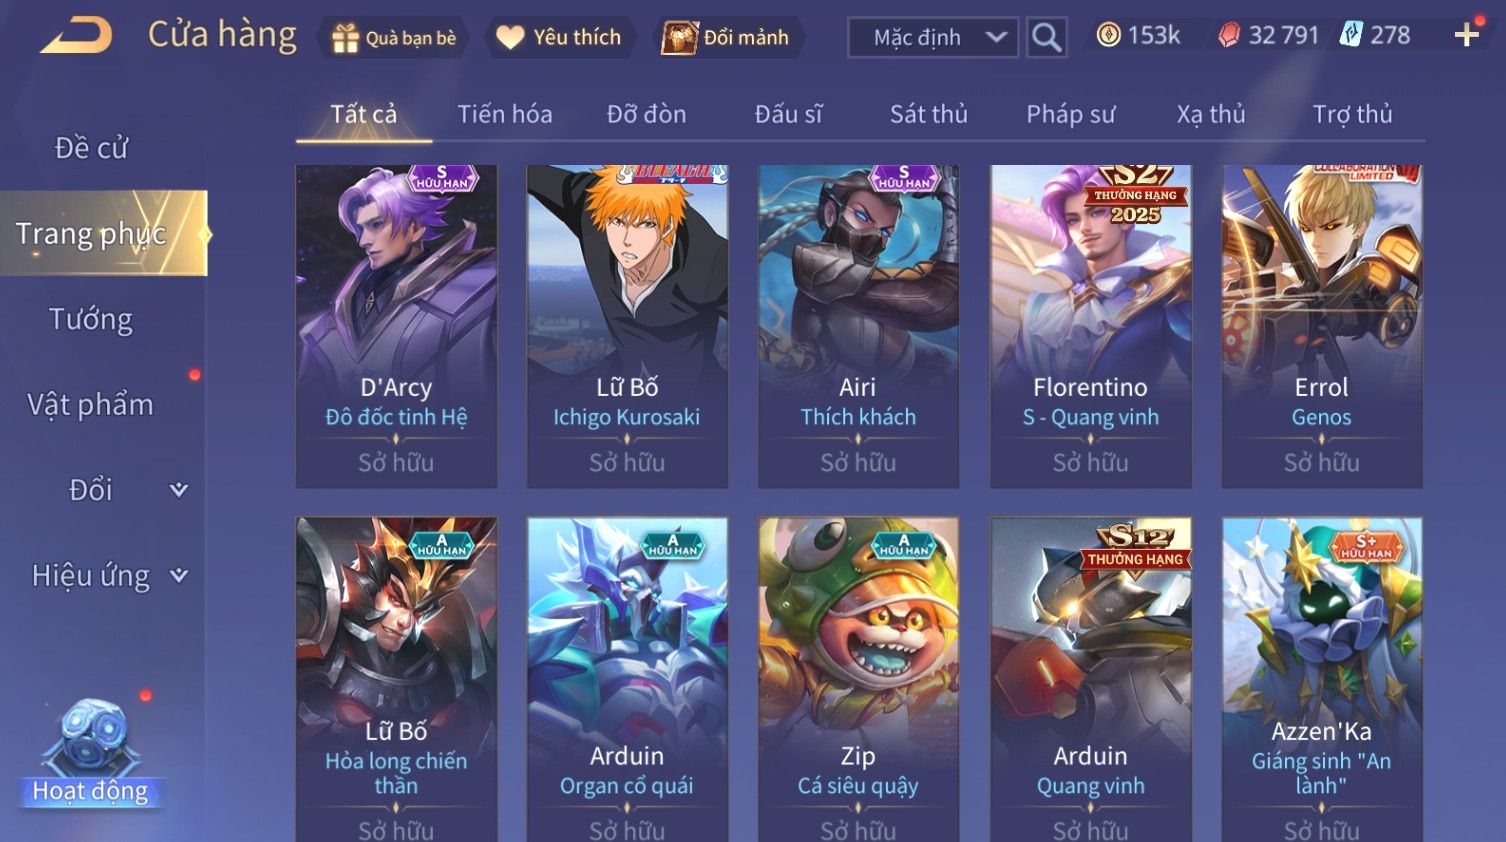Open the Errol Genos skin card

[x=1322, y=326]
